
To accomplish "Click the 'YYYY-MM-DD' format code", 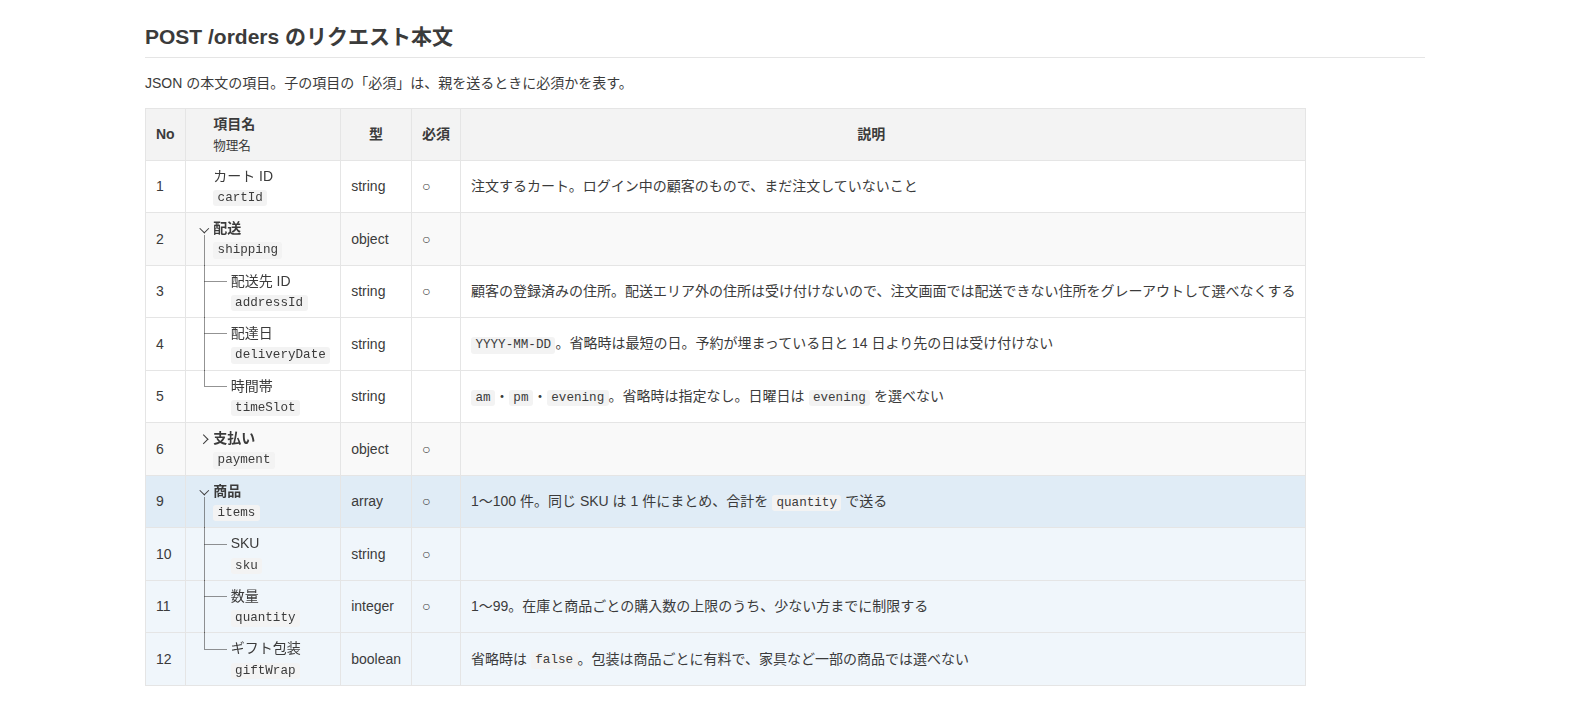I will pos(513,344).
